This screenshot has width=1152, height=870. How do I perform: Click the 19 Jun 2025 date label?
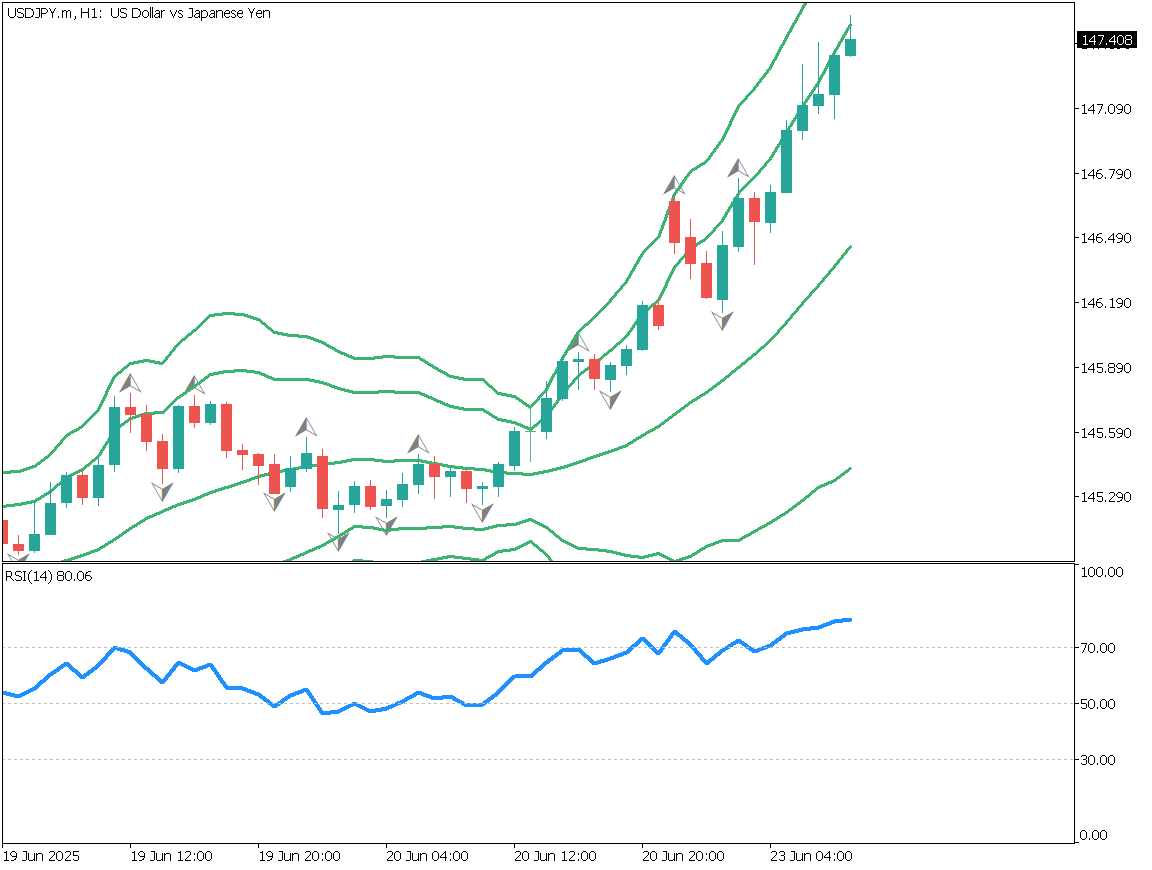41,857
